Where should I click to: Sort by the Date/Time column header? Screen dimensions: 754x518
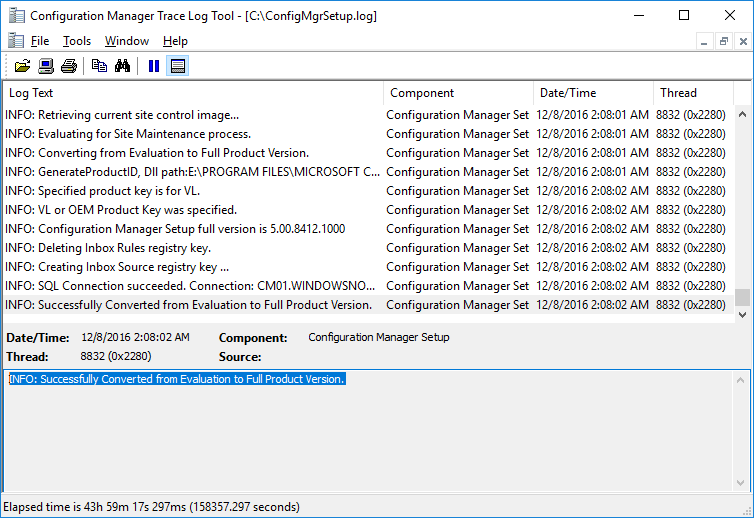pyautogui.click(x=593, y=93)
